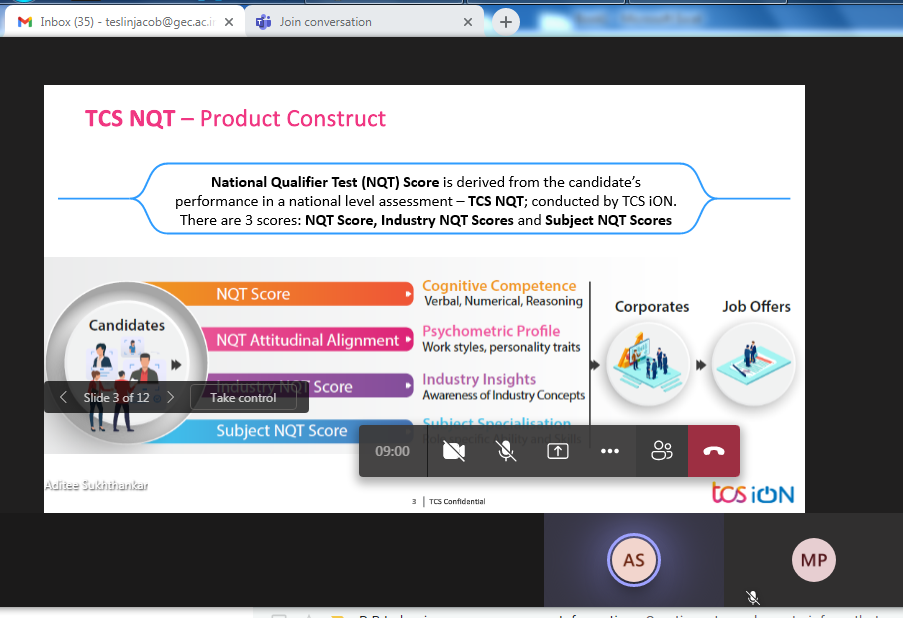Click the Job Offers illustration circle

coord(753,364)
